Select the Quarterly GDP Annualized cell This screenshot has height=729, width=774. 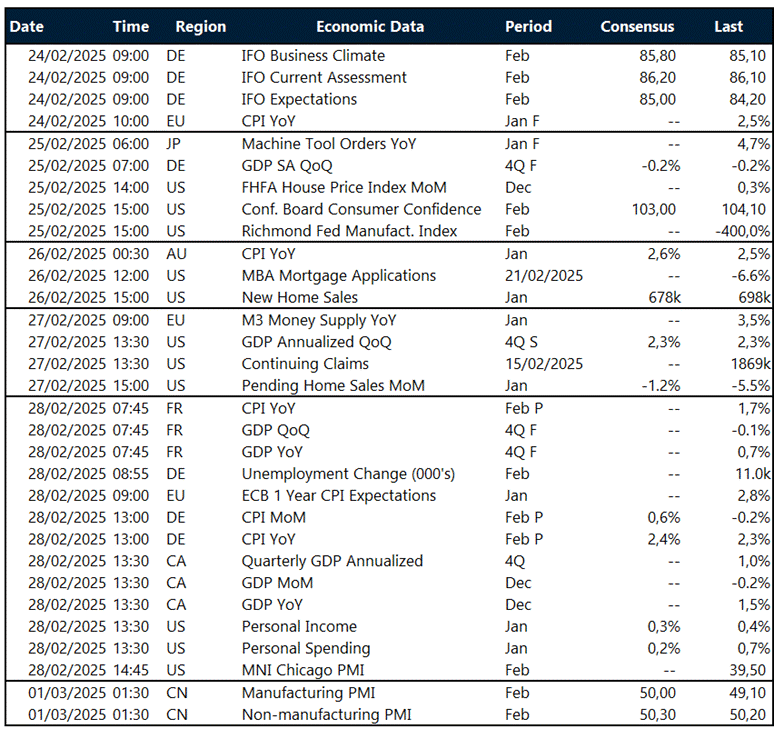click(x=332, y=561)
